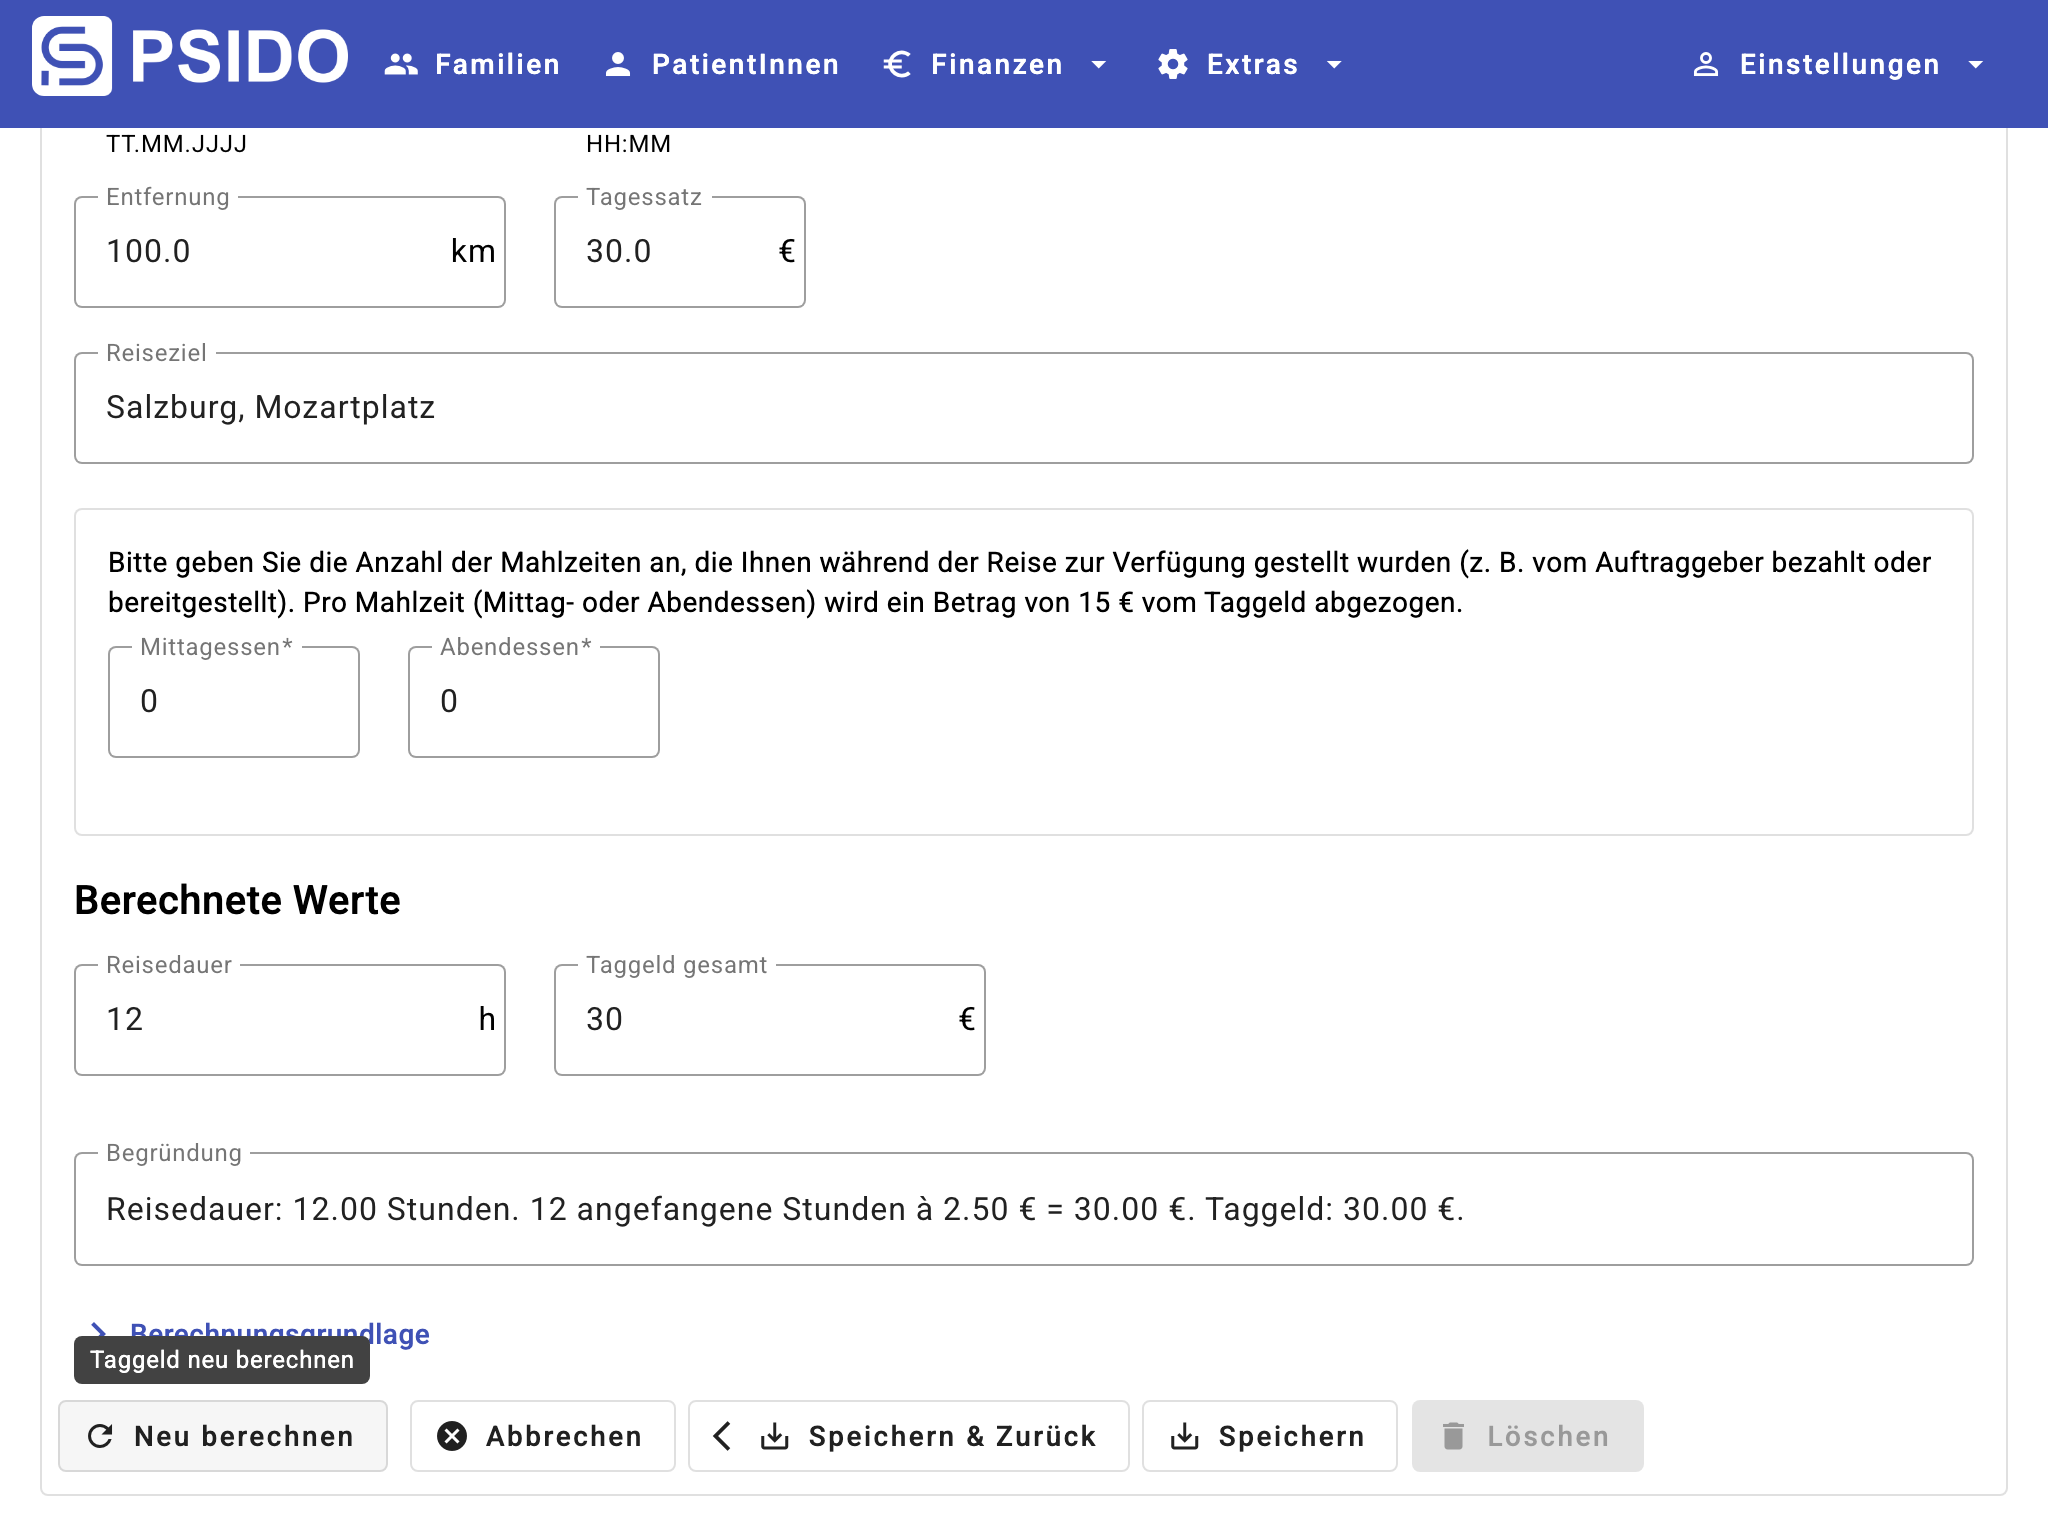
Task: Click the PSIDO logo icon
Action: (x=71, y=57)
